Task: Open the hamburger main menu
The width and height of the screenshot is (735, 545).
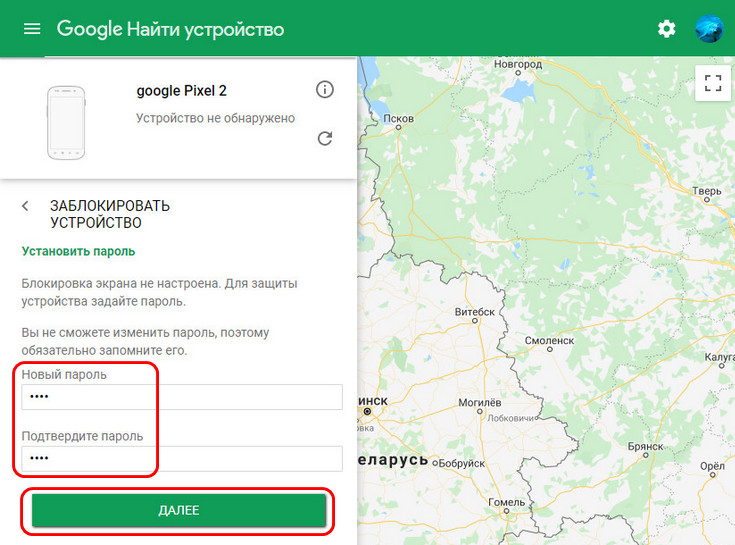Action: point(32,29)
